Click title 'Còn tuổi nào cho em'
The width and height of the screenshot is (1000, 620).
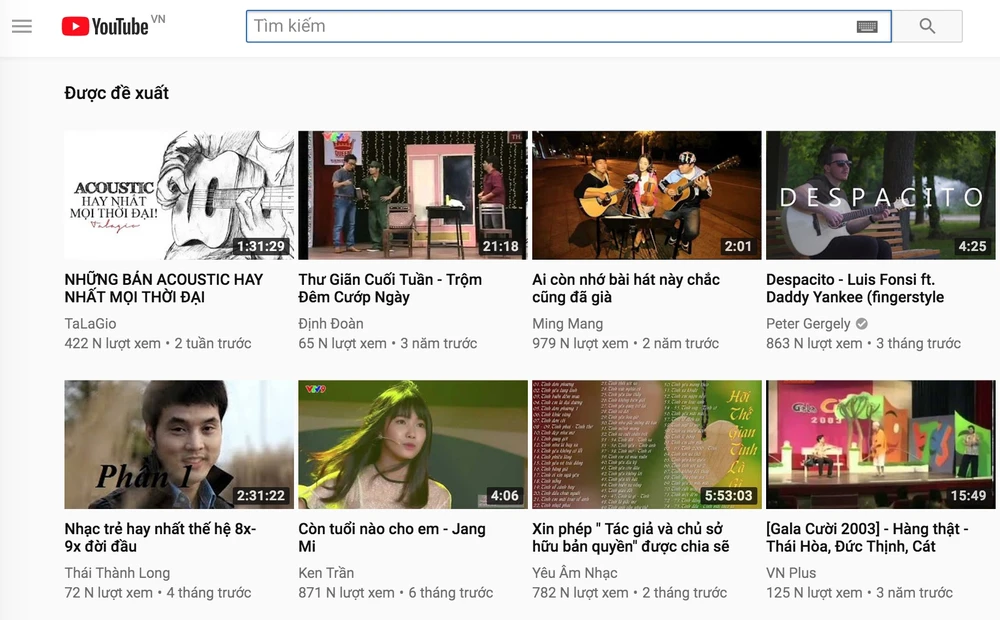[x=392, y=537]
